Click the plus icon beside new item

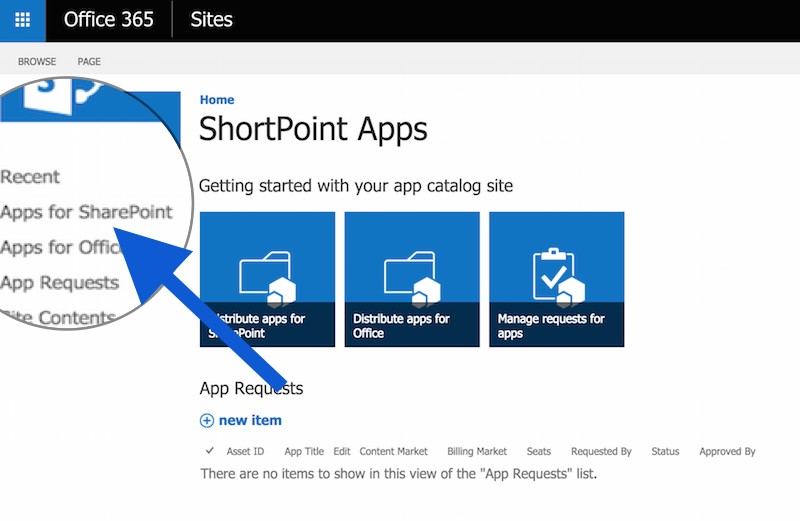click(207, 420)
